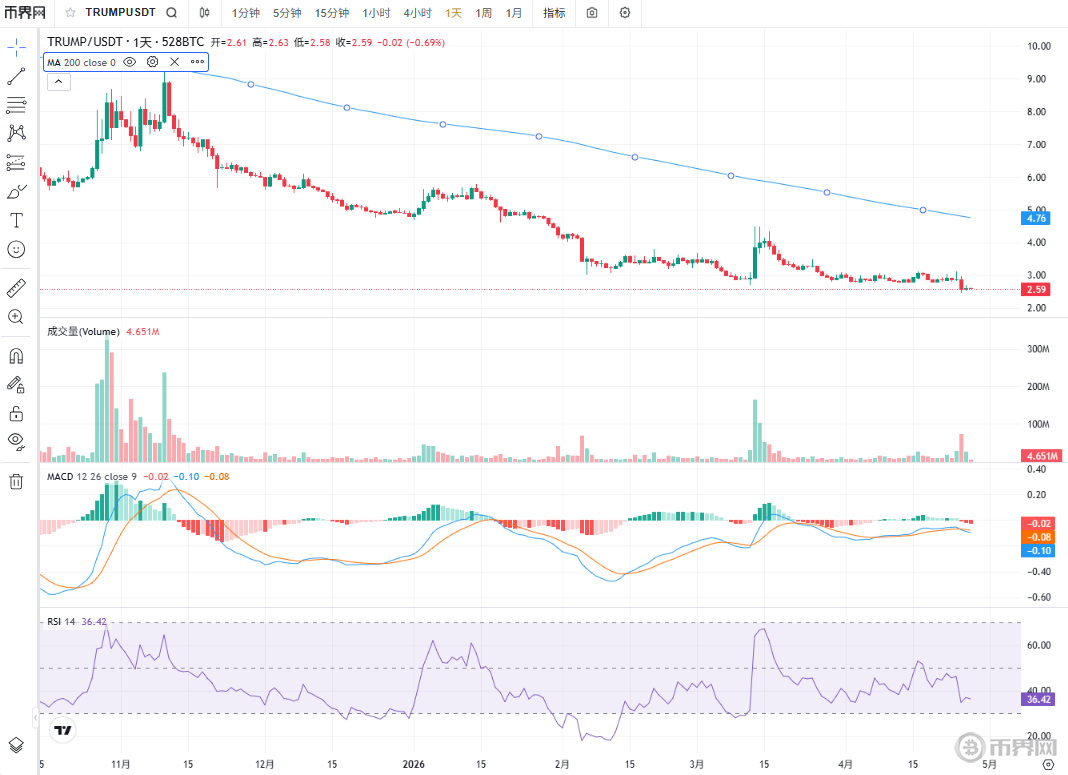Screen dimensions: 1068x775
Task: Switch to the 1分钟 timeframe
Action: click(246, 13)
